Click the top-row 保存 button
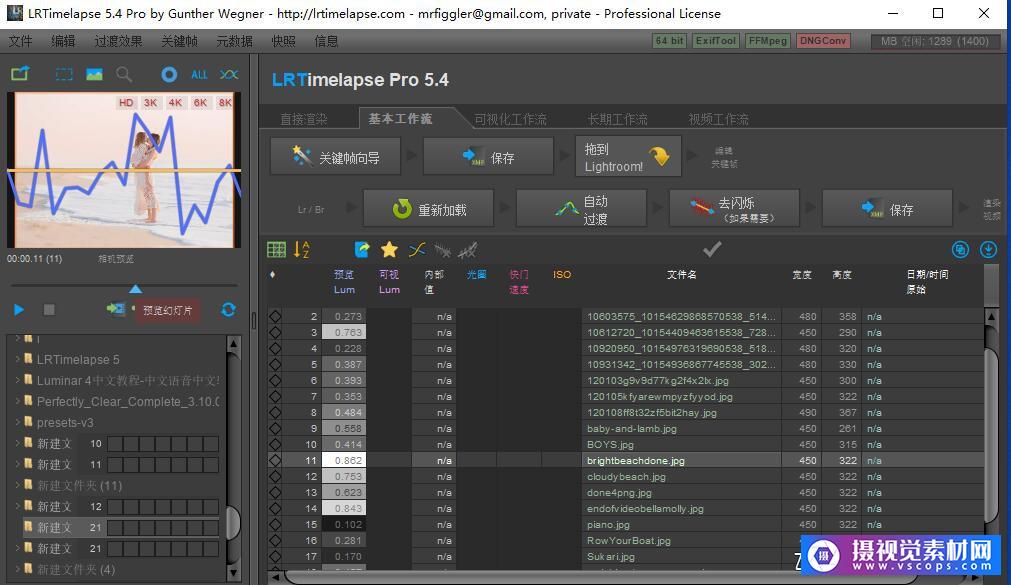This screenshot has width=1011, height=585. [488, 157]
